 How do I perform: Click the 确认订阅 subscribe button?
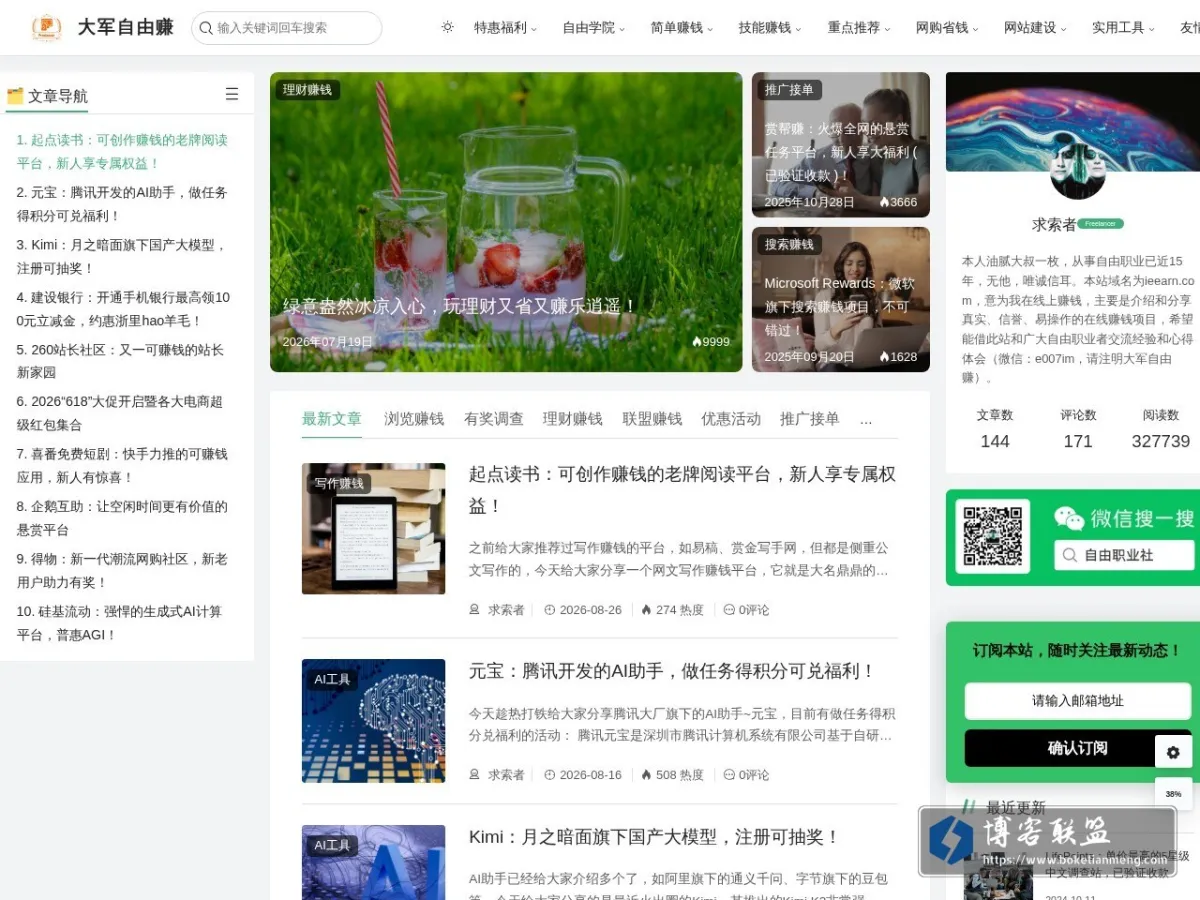(1077, 748)
